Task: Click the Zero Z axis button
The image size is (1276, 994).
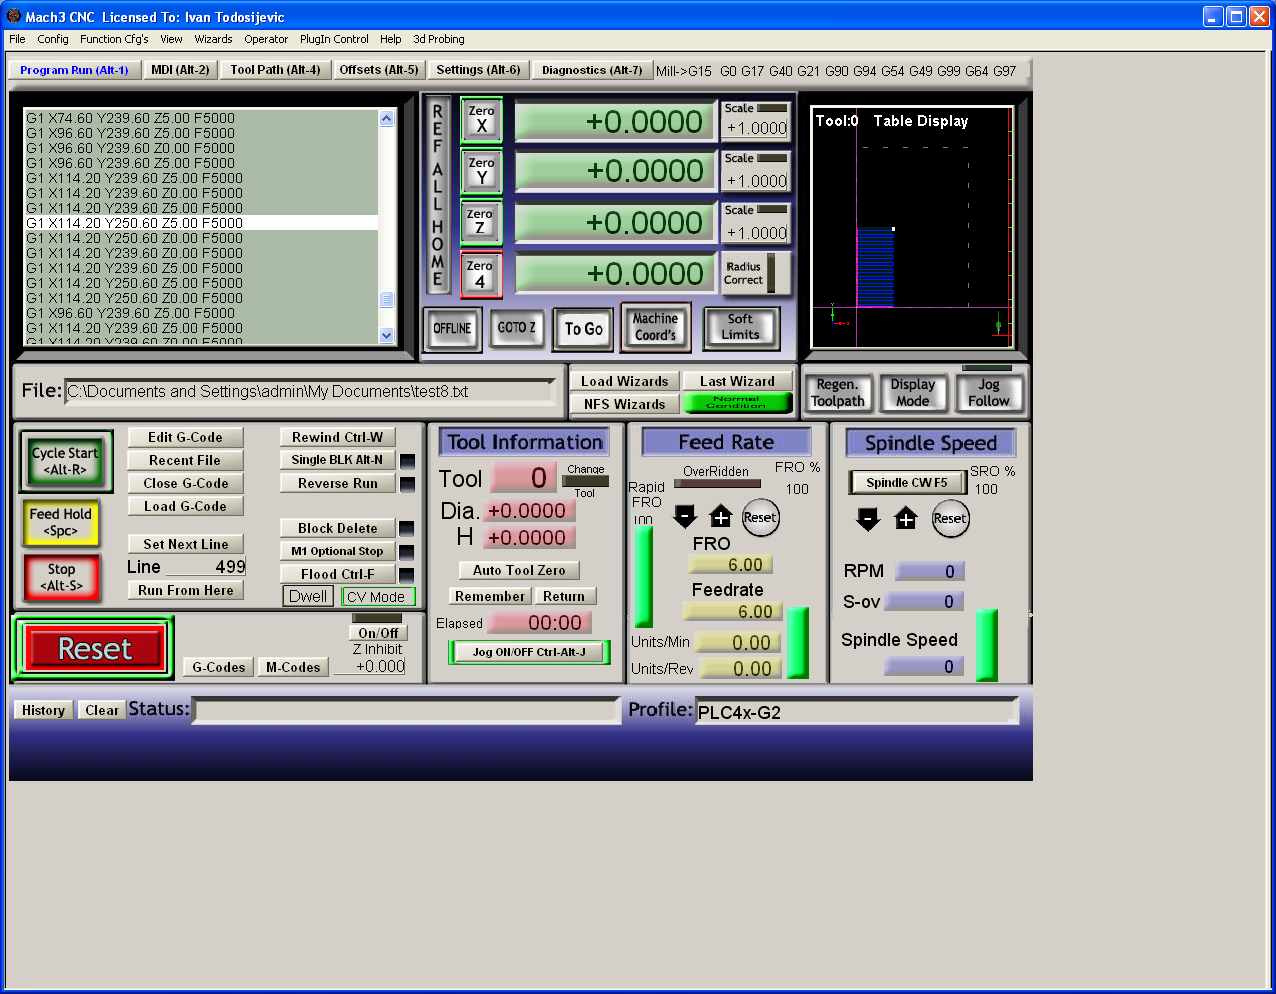Action: coord(480,222)
